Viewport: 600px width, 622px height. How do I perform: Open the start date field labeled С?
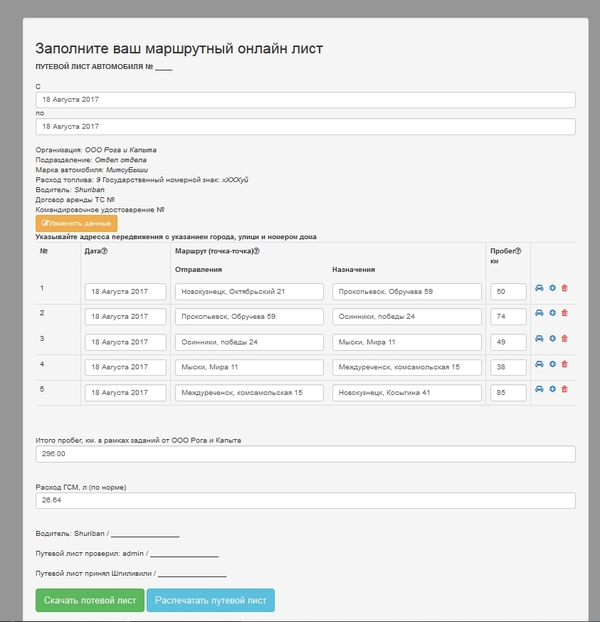coord(305,100)
